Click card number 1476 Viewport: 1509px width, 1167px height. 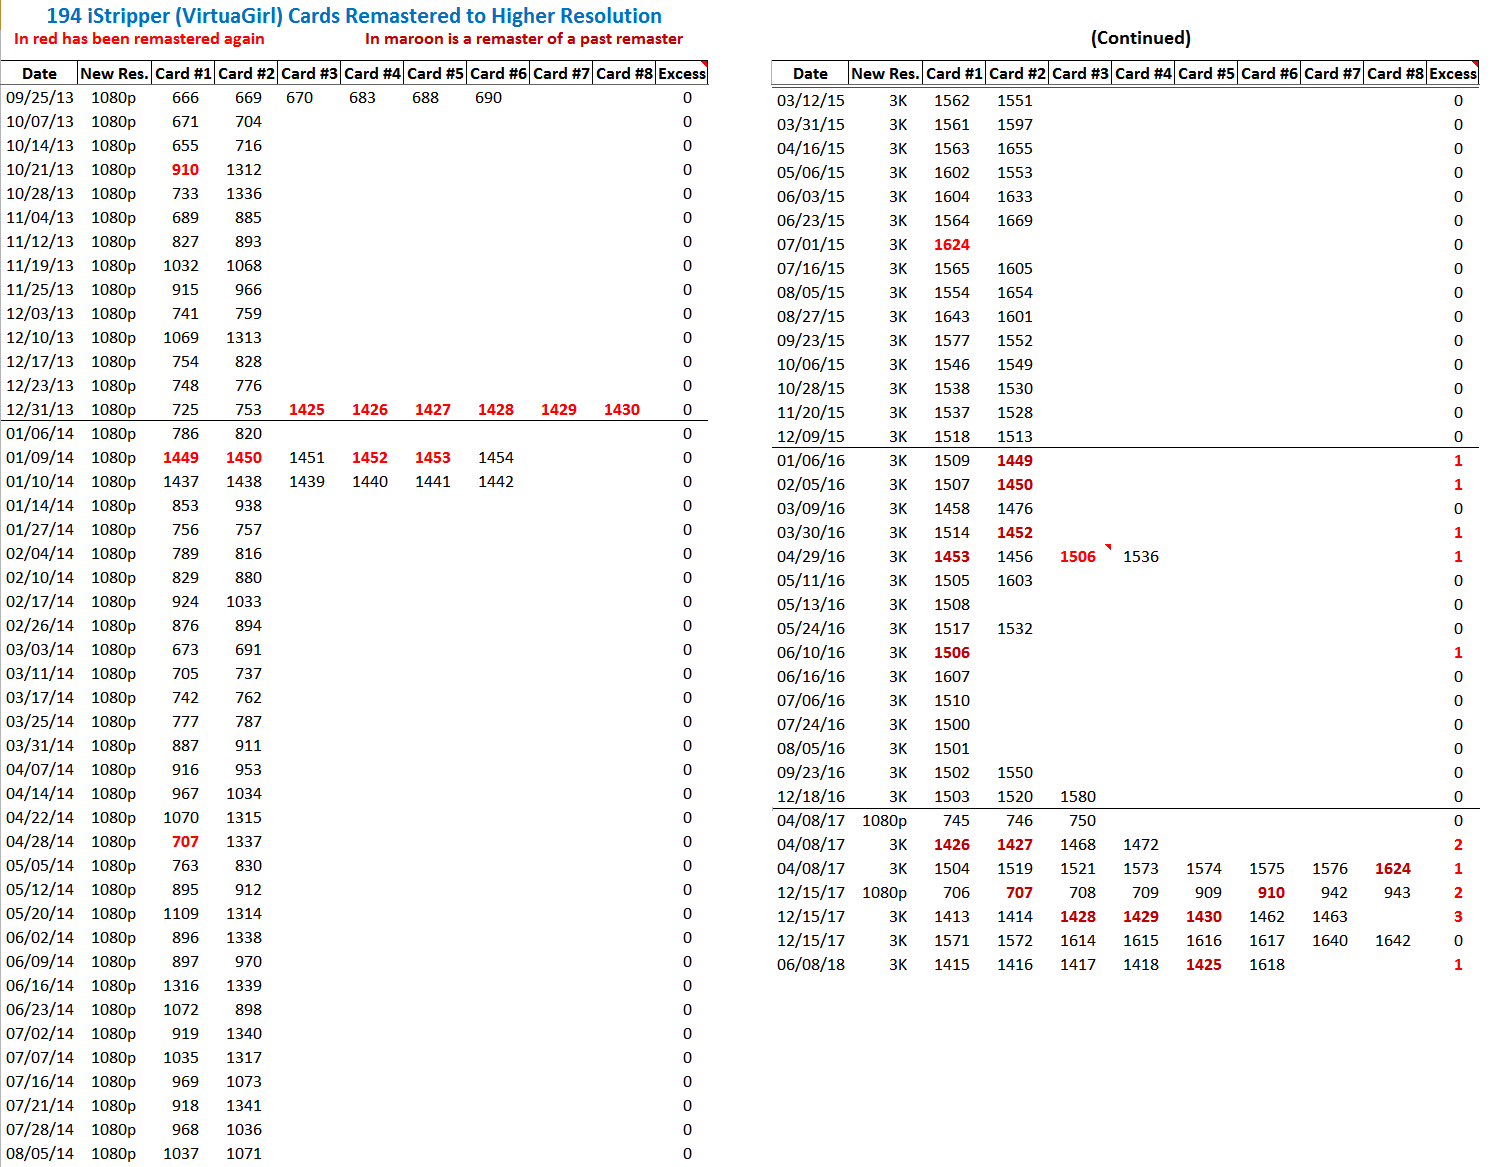(1015, 509)
